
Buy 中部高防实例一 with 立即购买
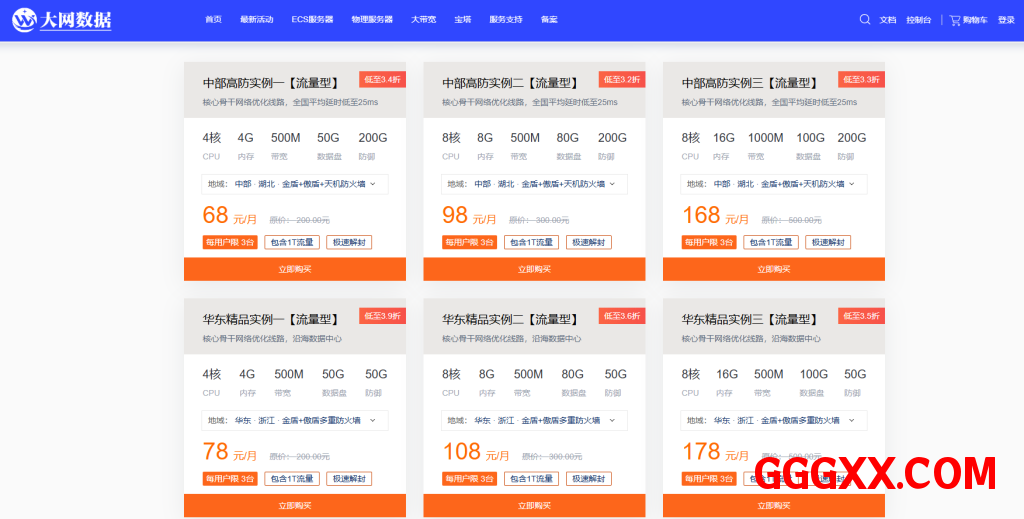coord(294,269)
